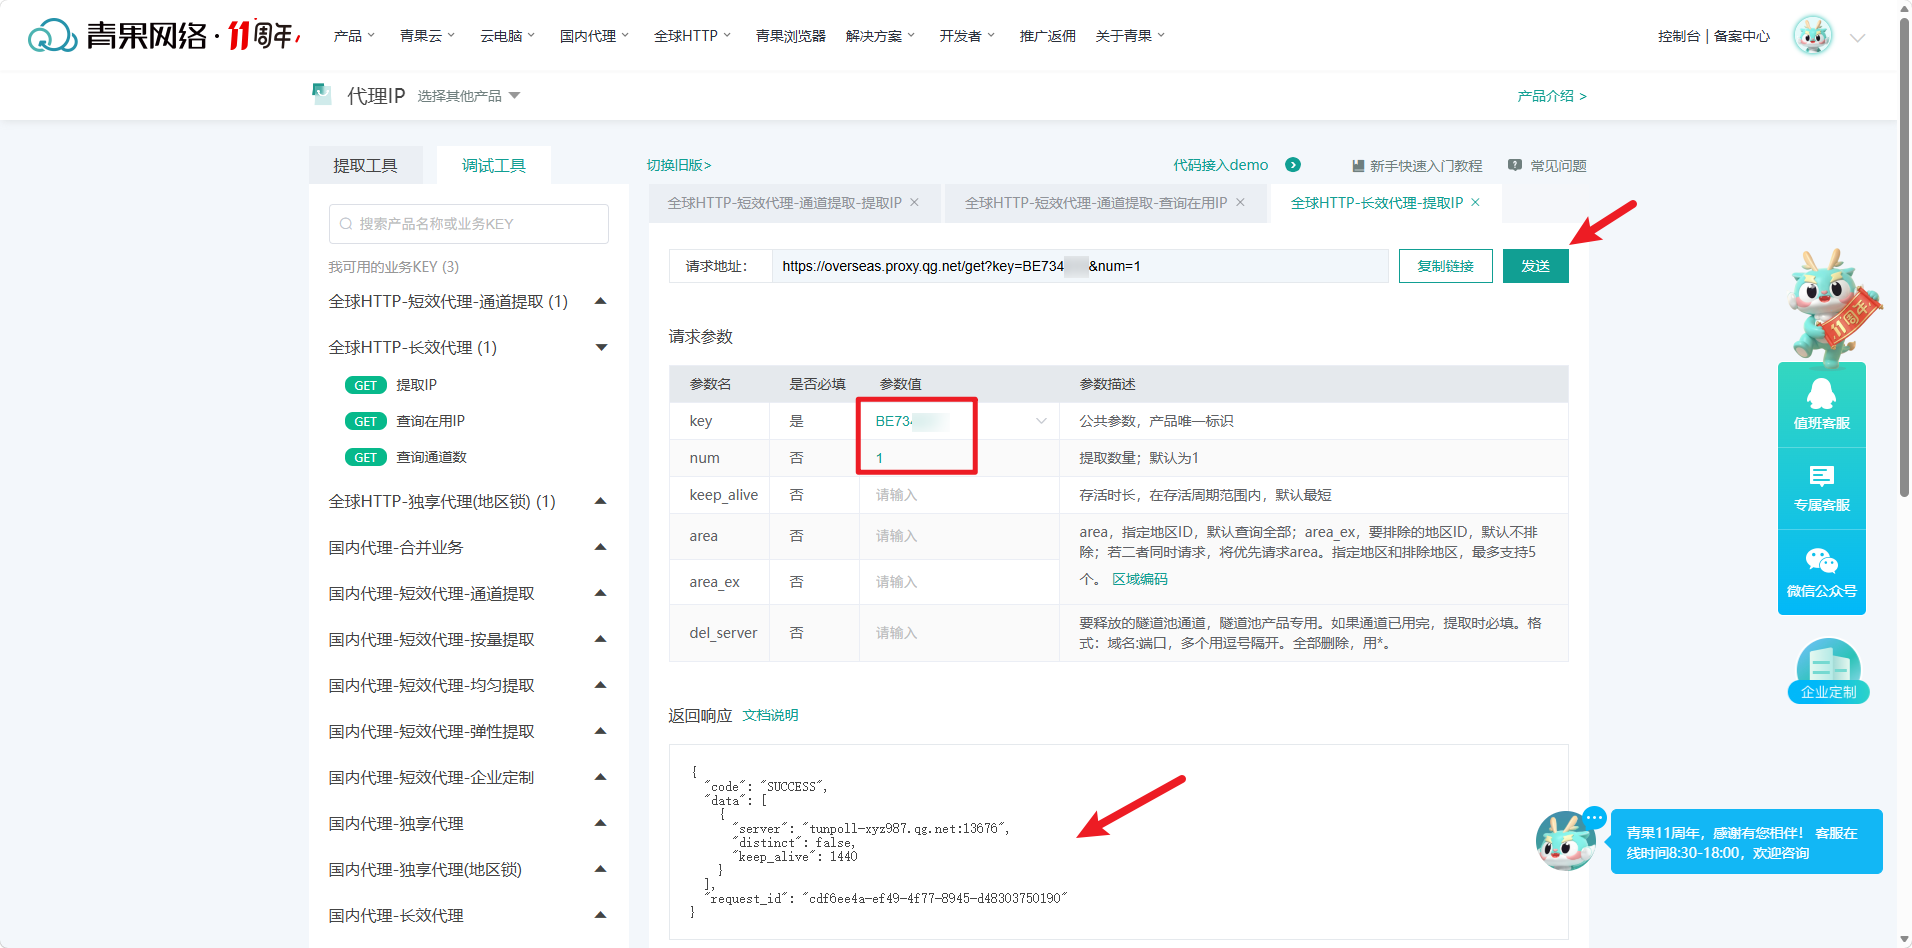Close the 全球HTTP-短效代理-通道提取-查询在用IP tab
This screenshot has height=948, width=1912.
pos(1240,202)
